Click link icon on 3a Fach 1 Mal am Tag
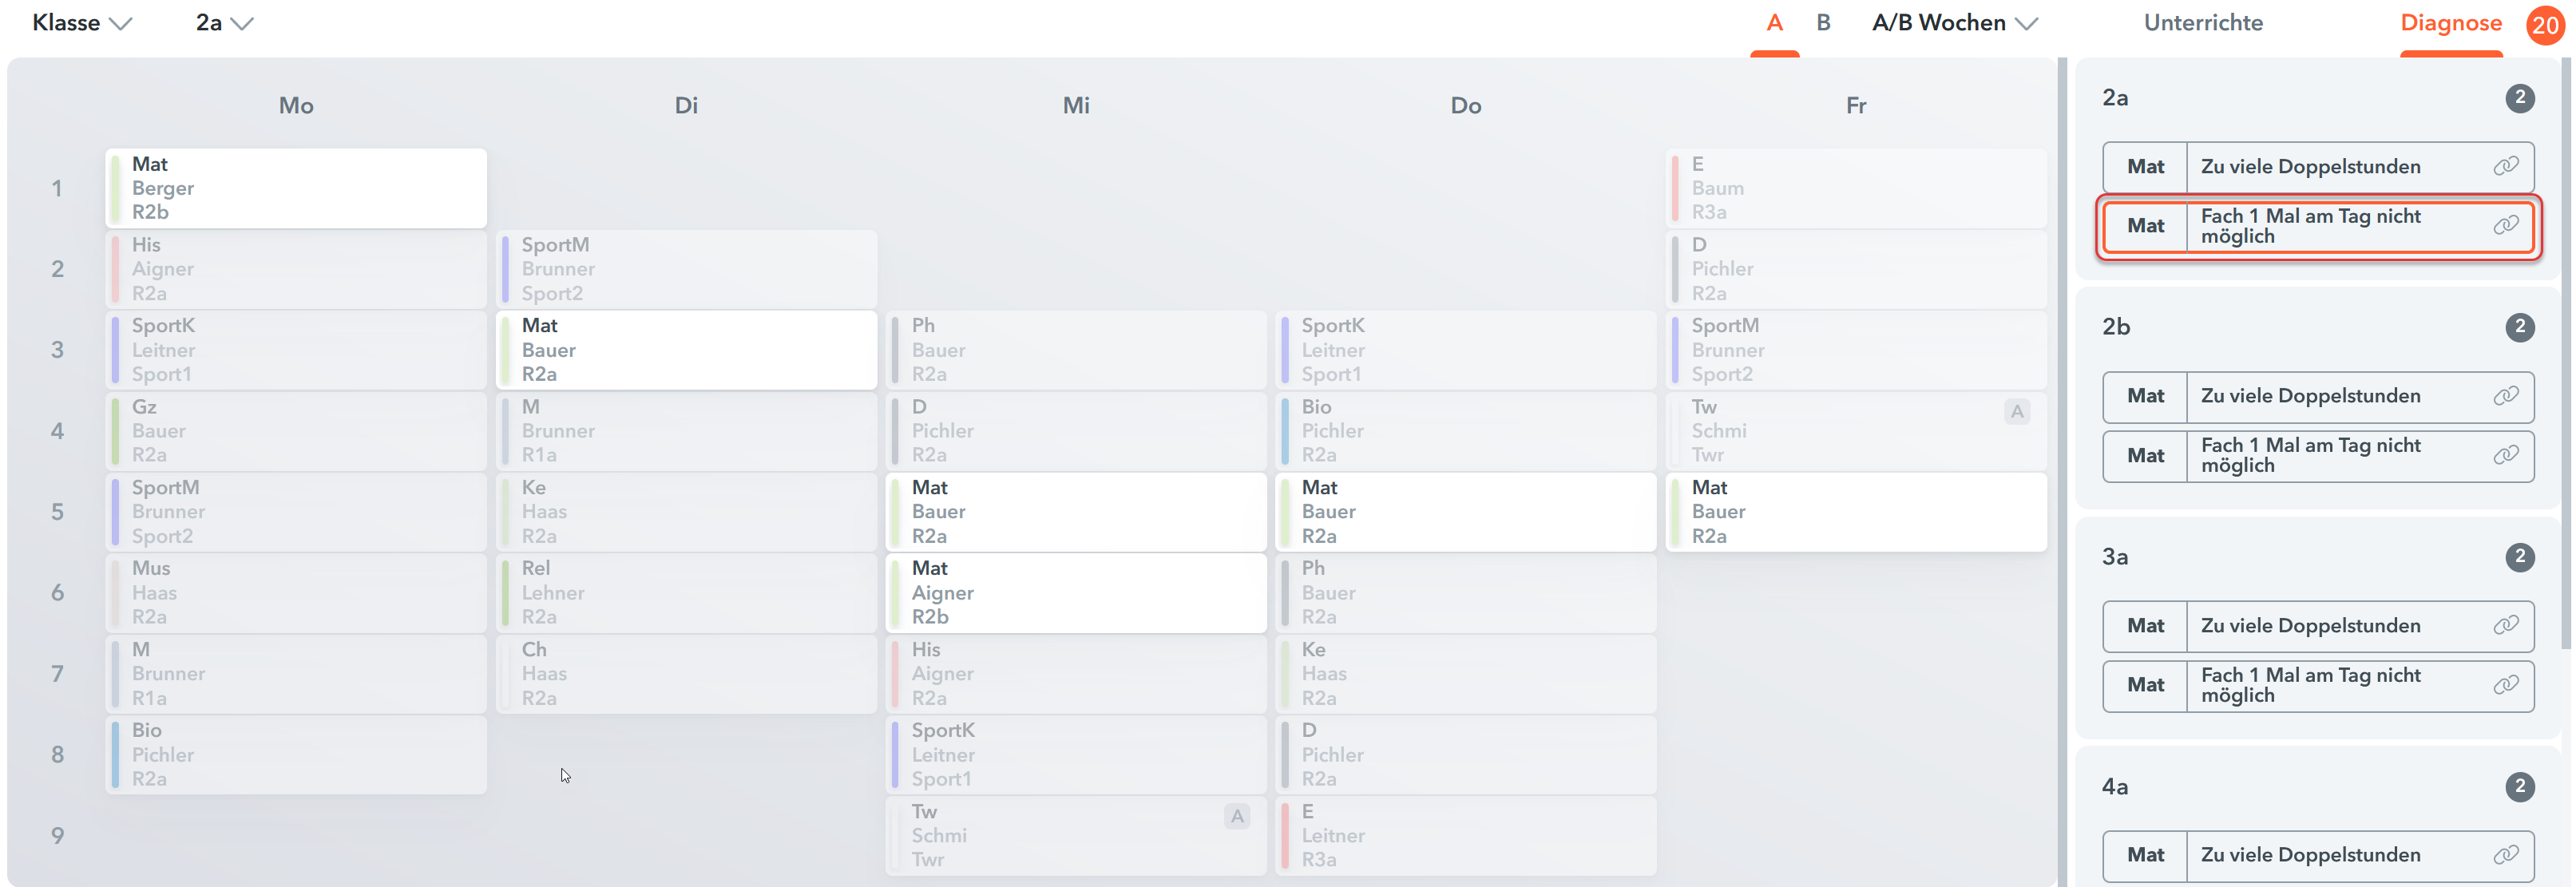Image resolution: width=2576 pixels, height=887 pixels. point(2505,684)
